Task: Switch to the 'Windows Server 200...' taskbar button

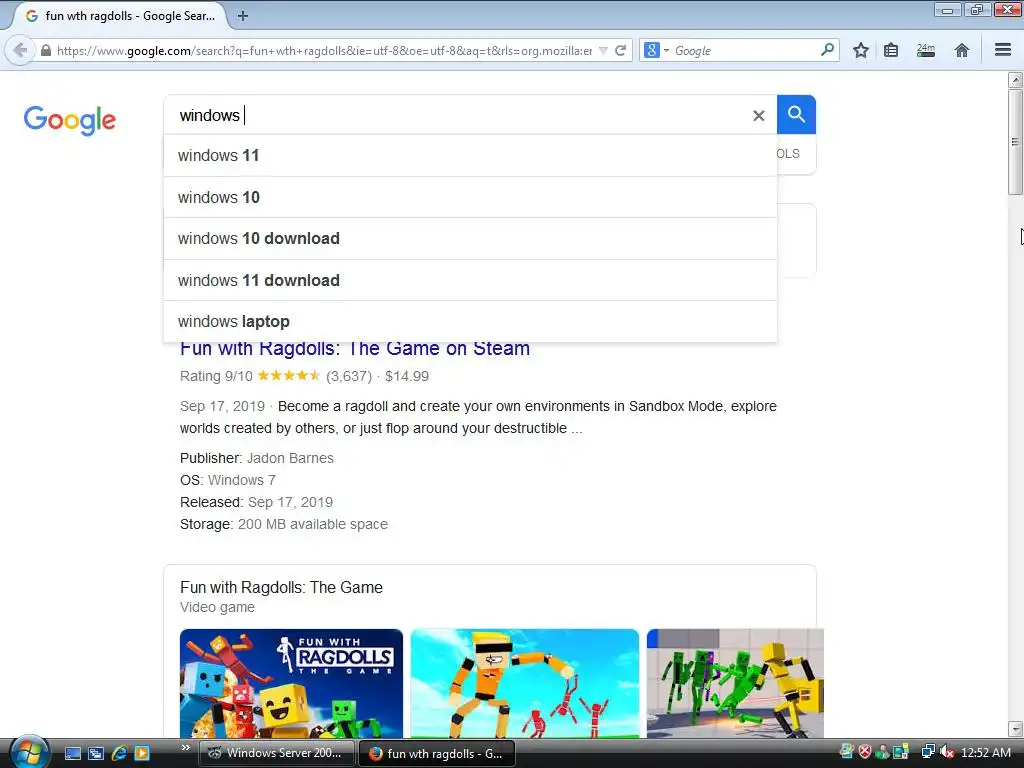Action: [276, 753]
